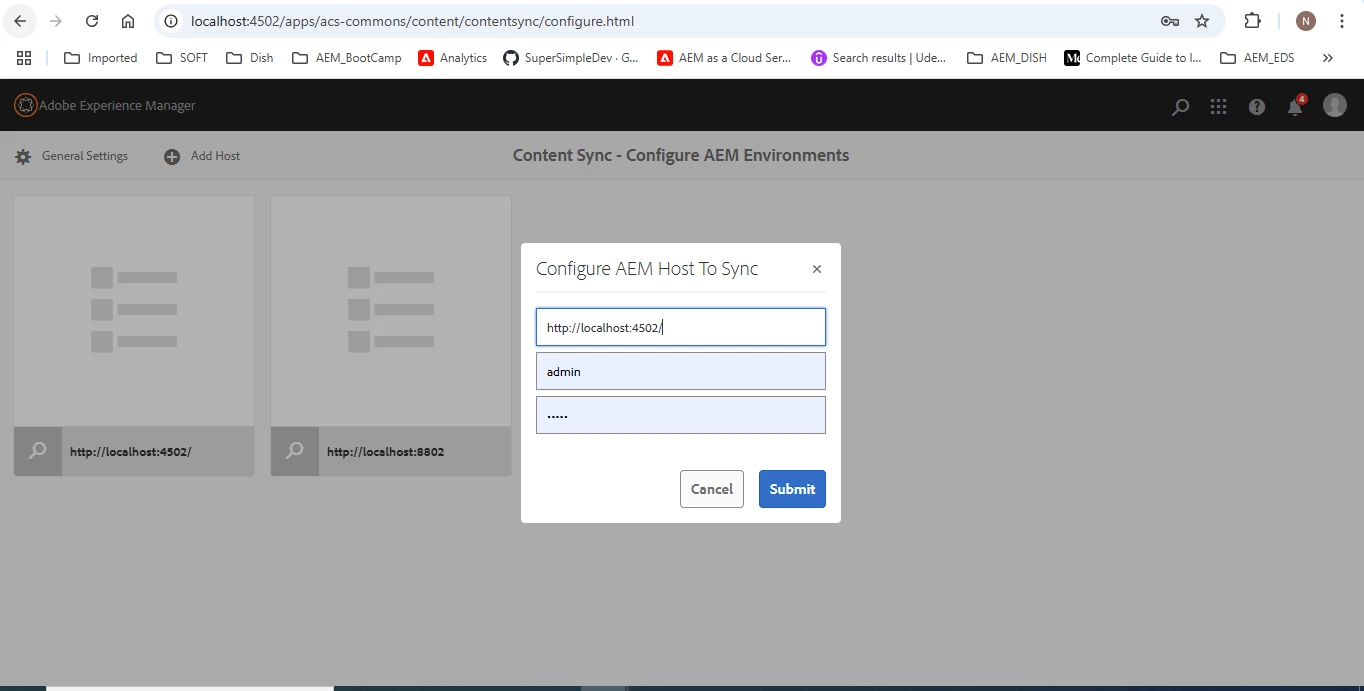
Task: Submit the AEM host configuration
Action: [792, 489]
